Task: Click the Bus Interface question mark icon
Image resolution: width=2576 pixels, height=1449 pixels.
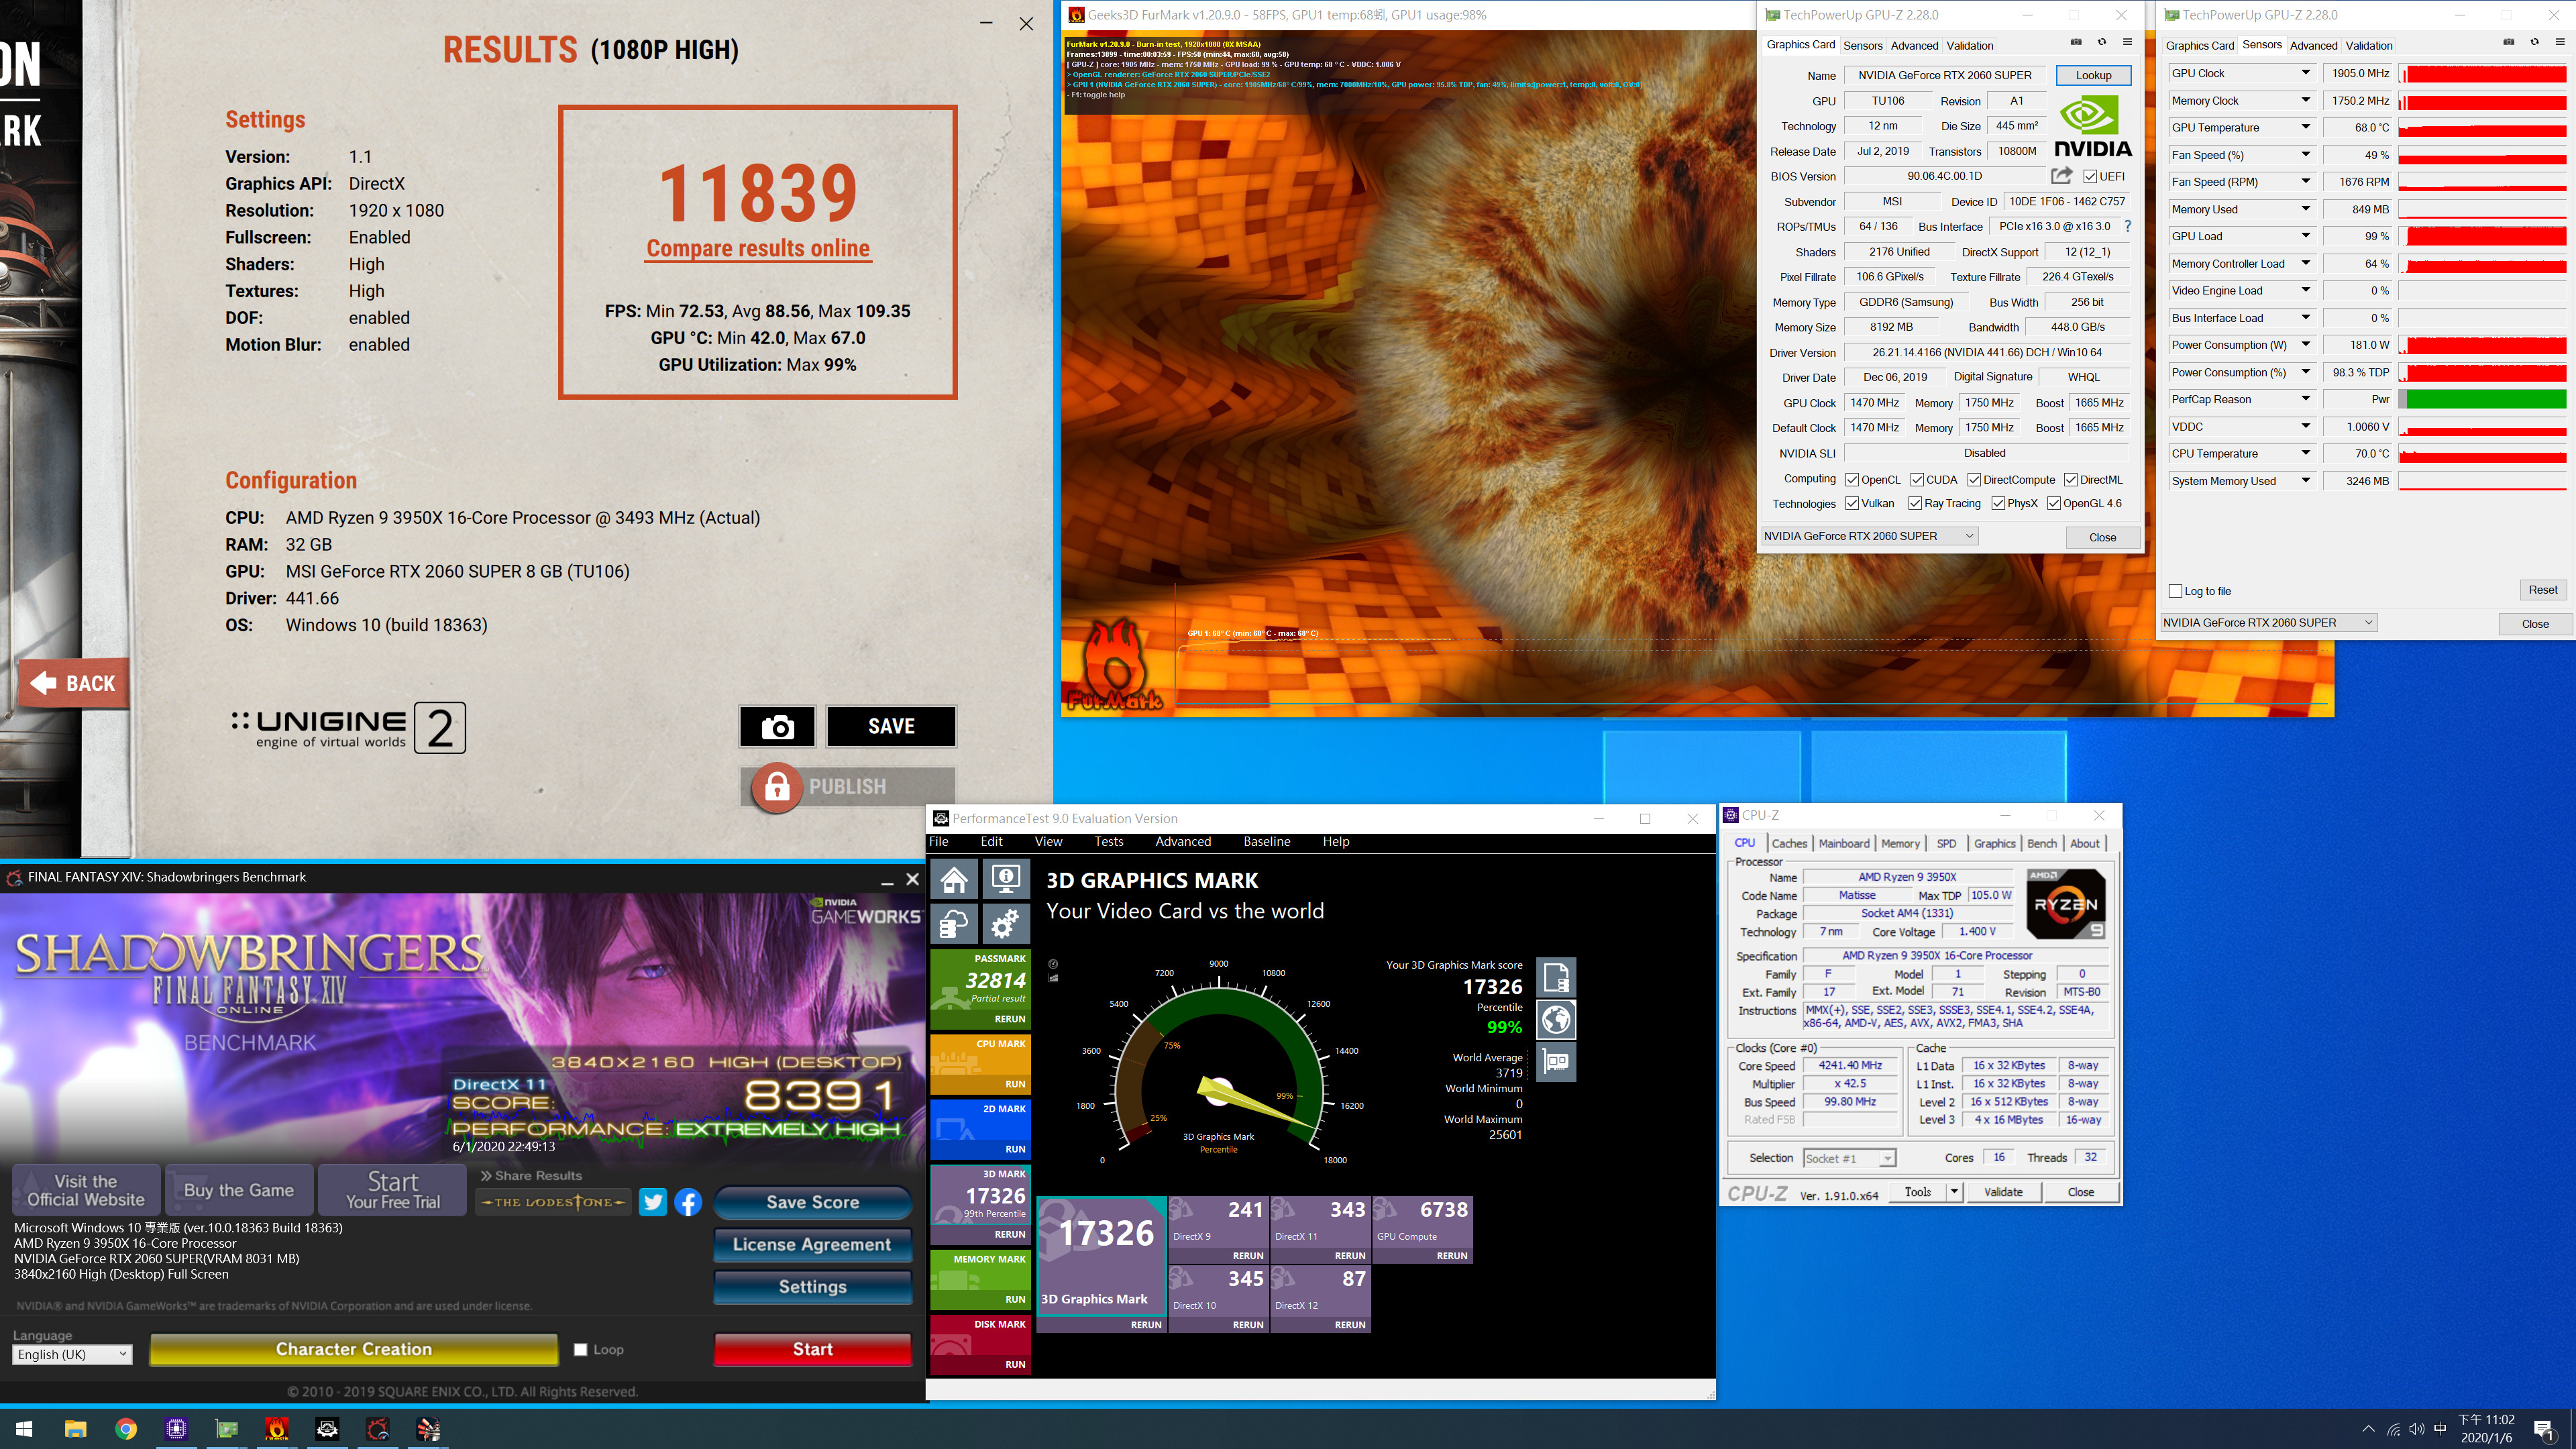Action: (2127, 227)
